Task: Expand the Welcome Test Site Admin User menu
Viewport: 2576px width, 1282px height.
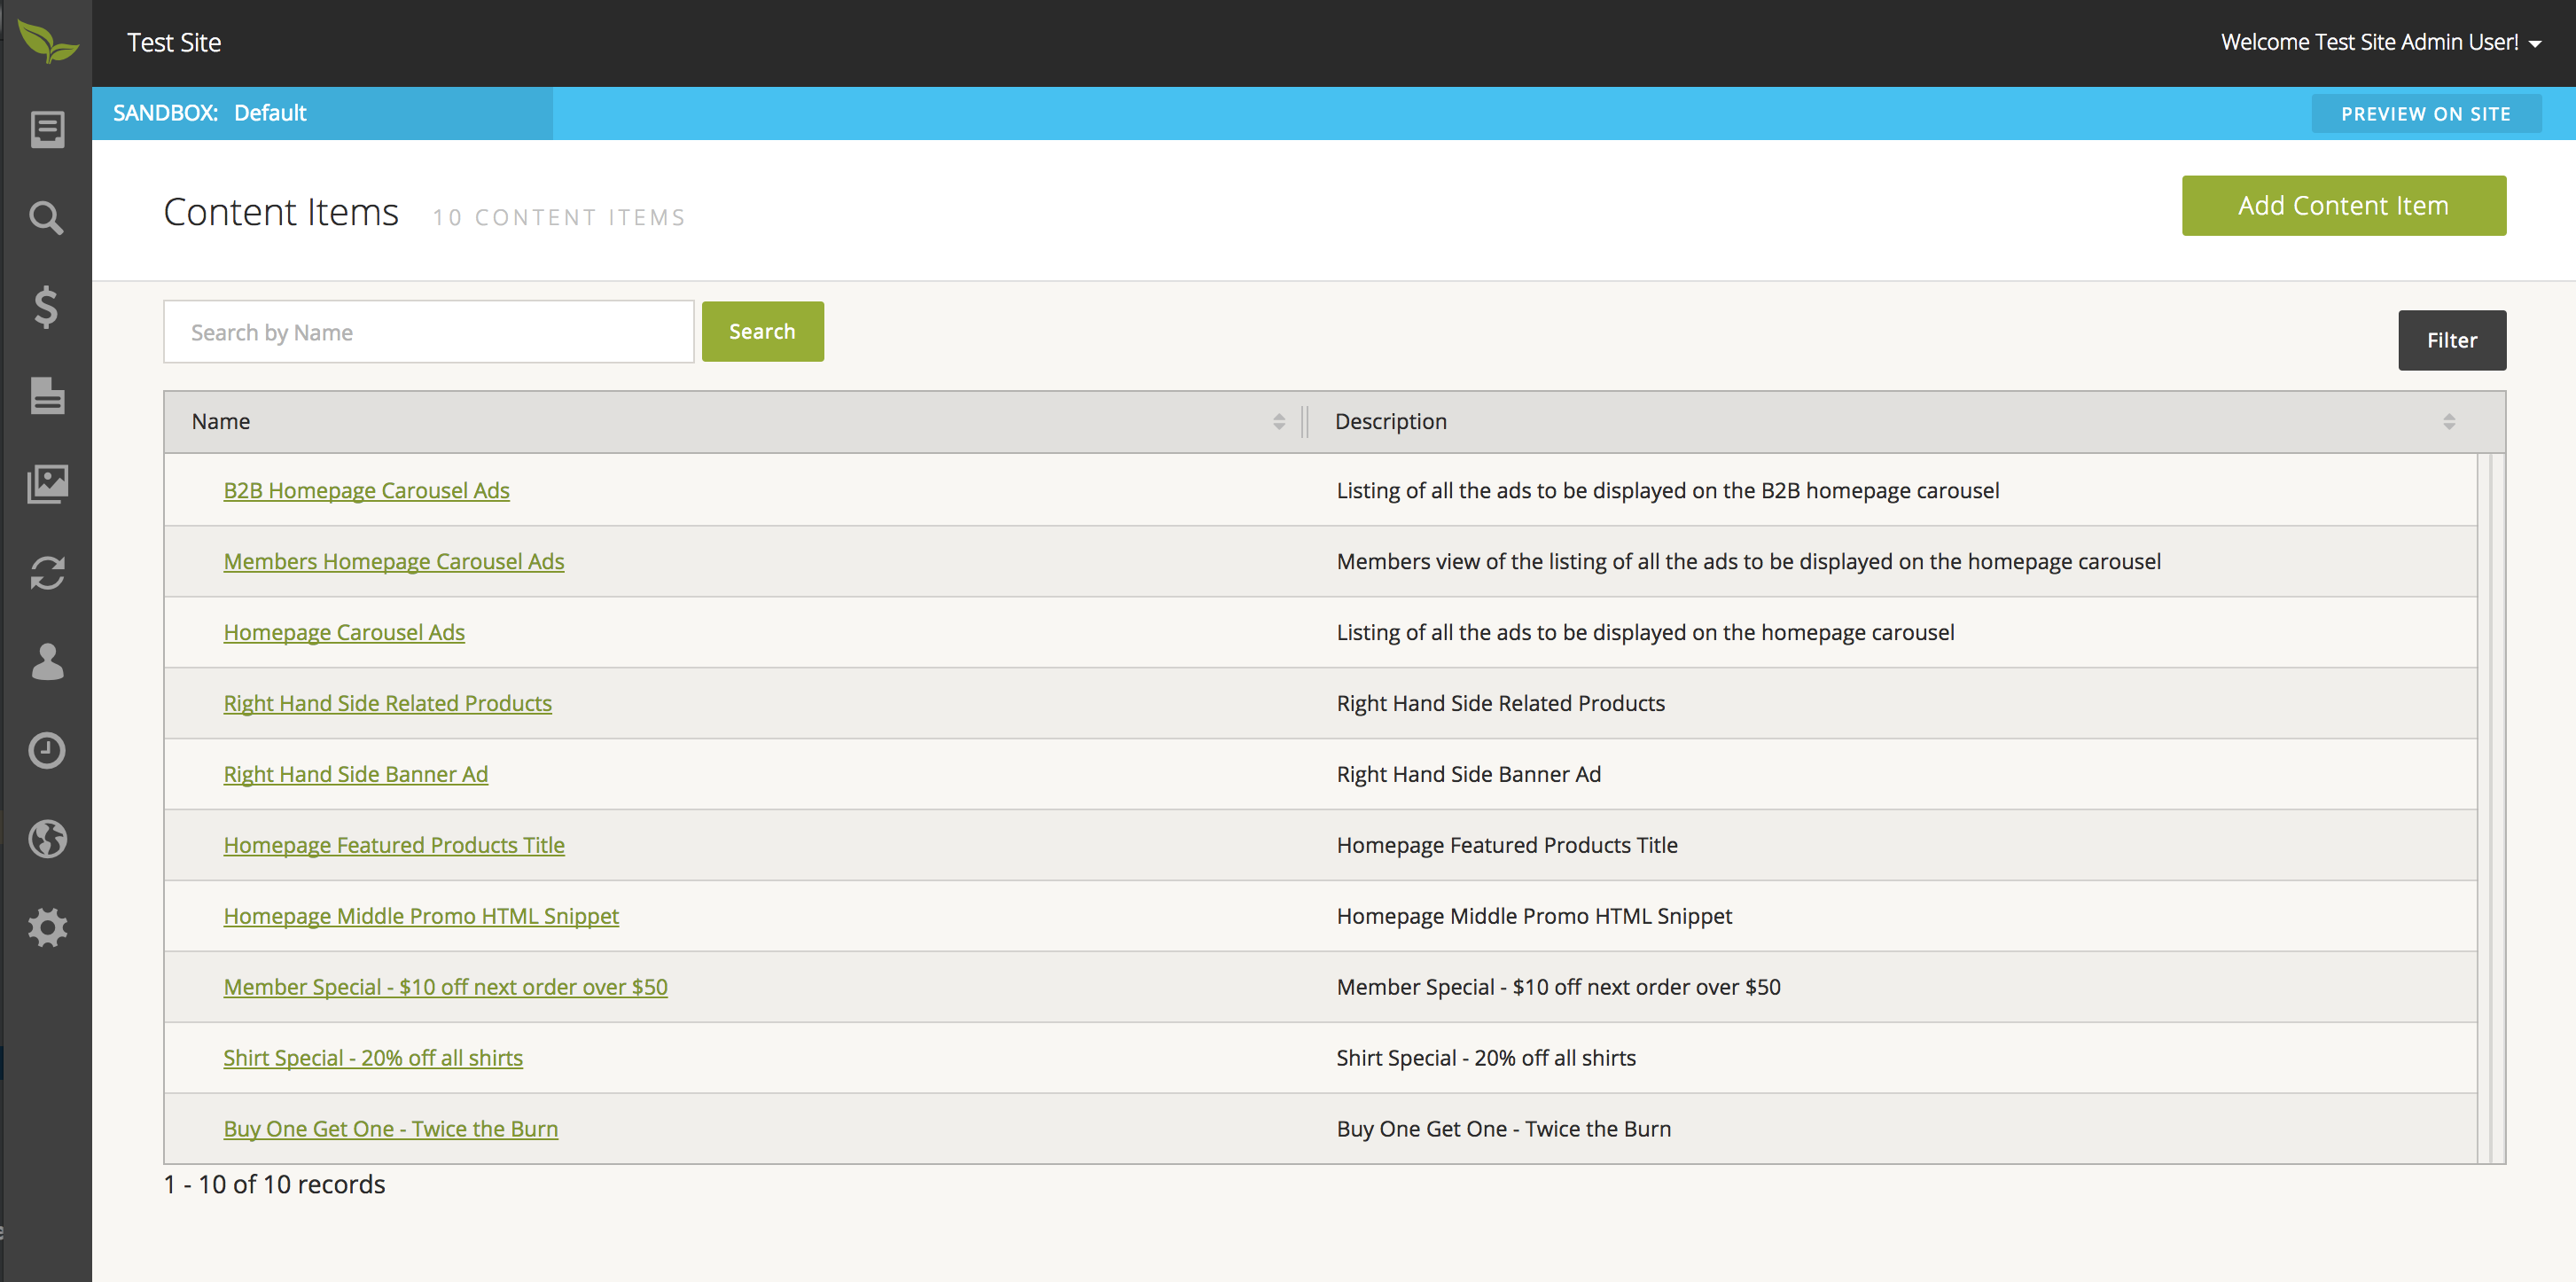Action: pos(2380,42)
